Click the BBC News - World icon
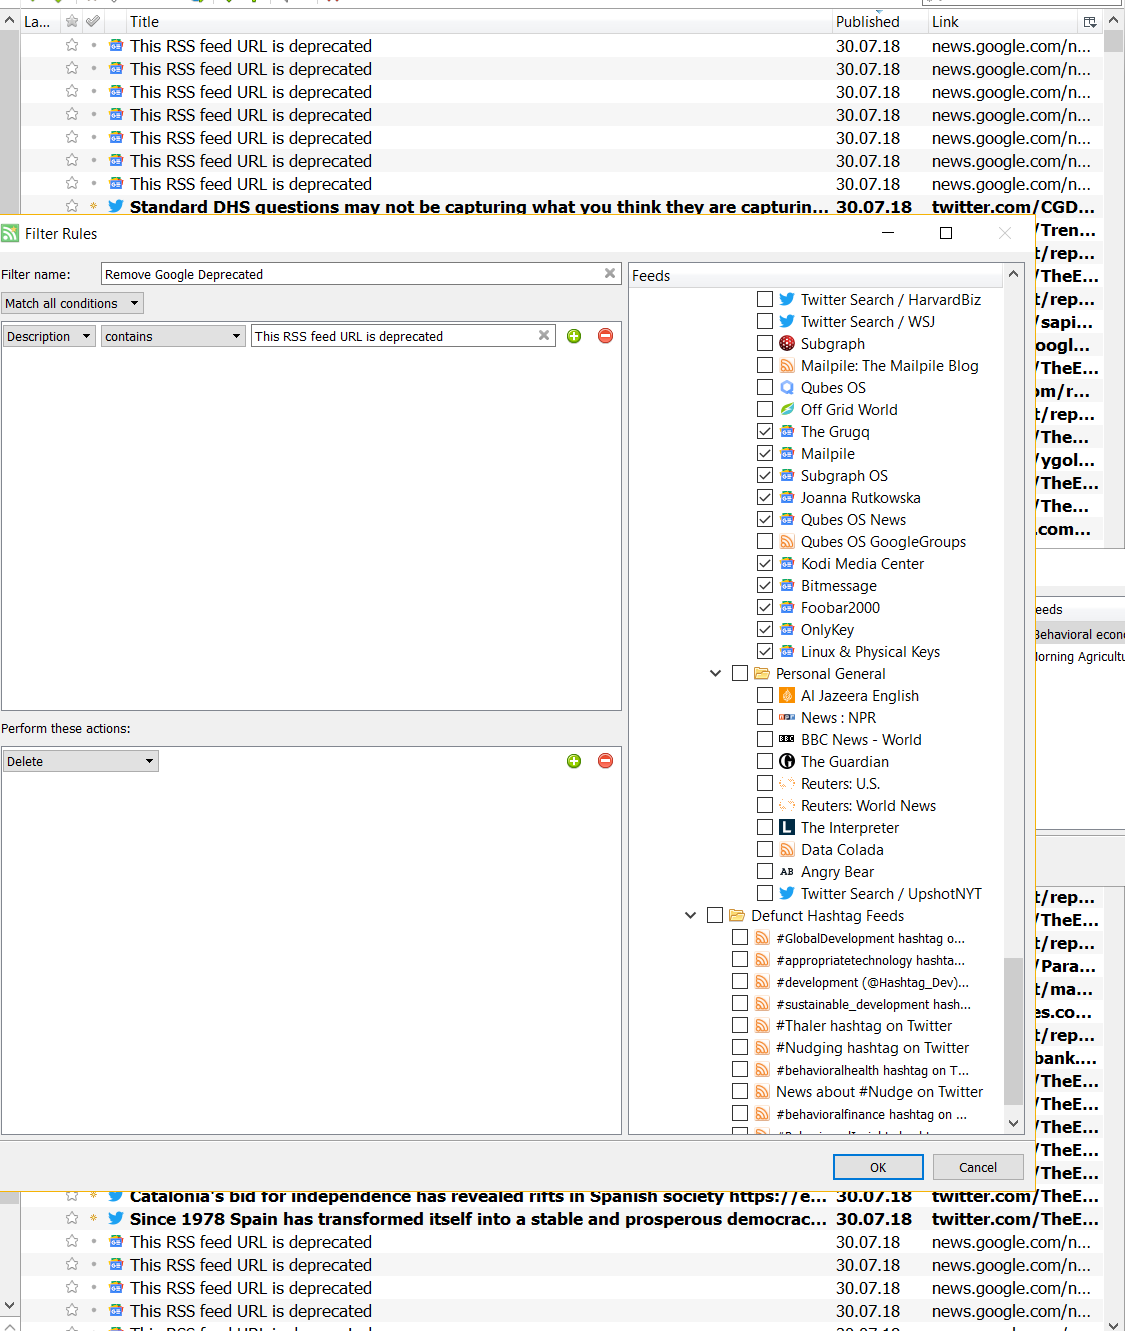The image size is (1125, 1331). click(787, 739)
